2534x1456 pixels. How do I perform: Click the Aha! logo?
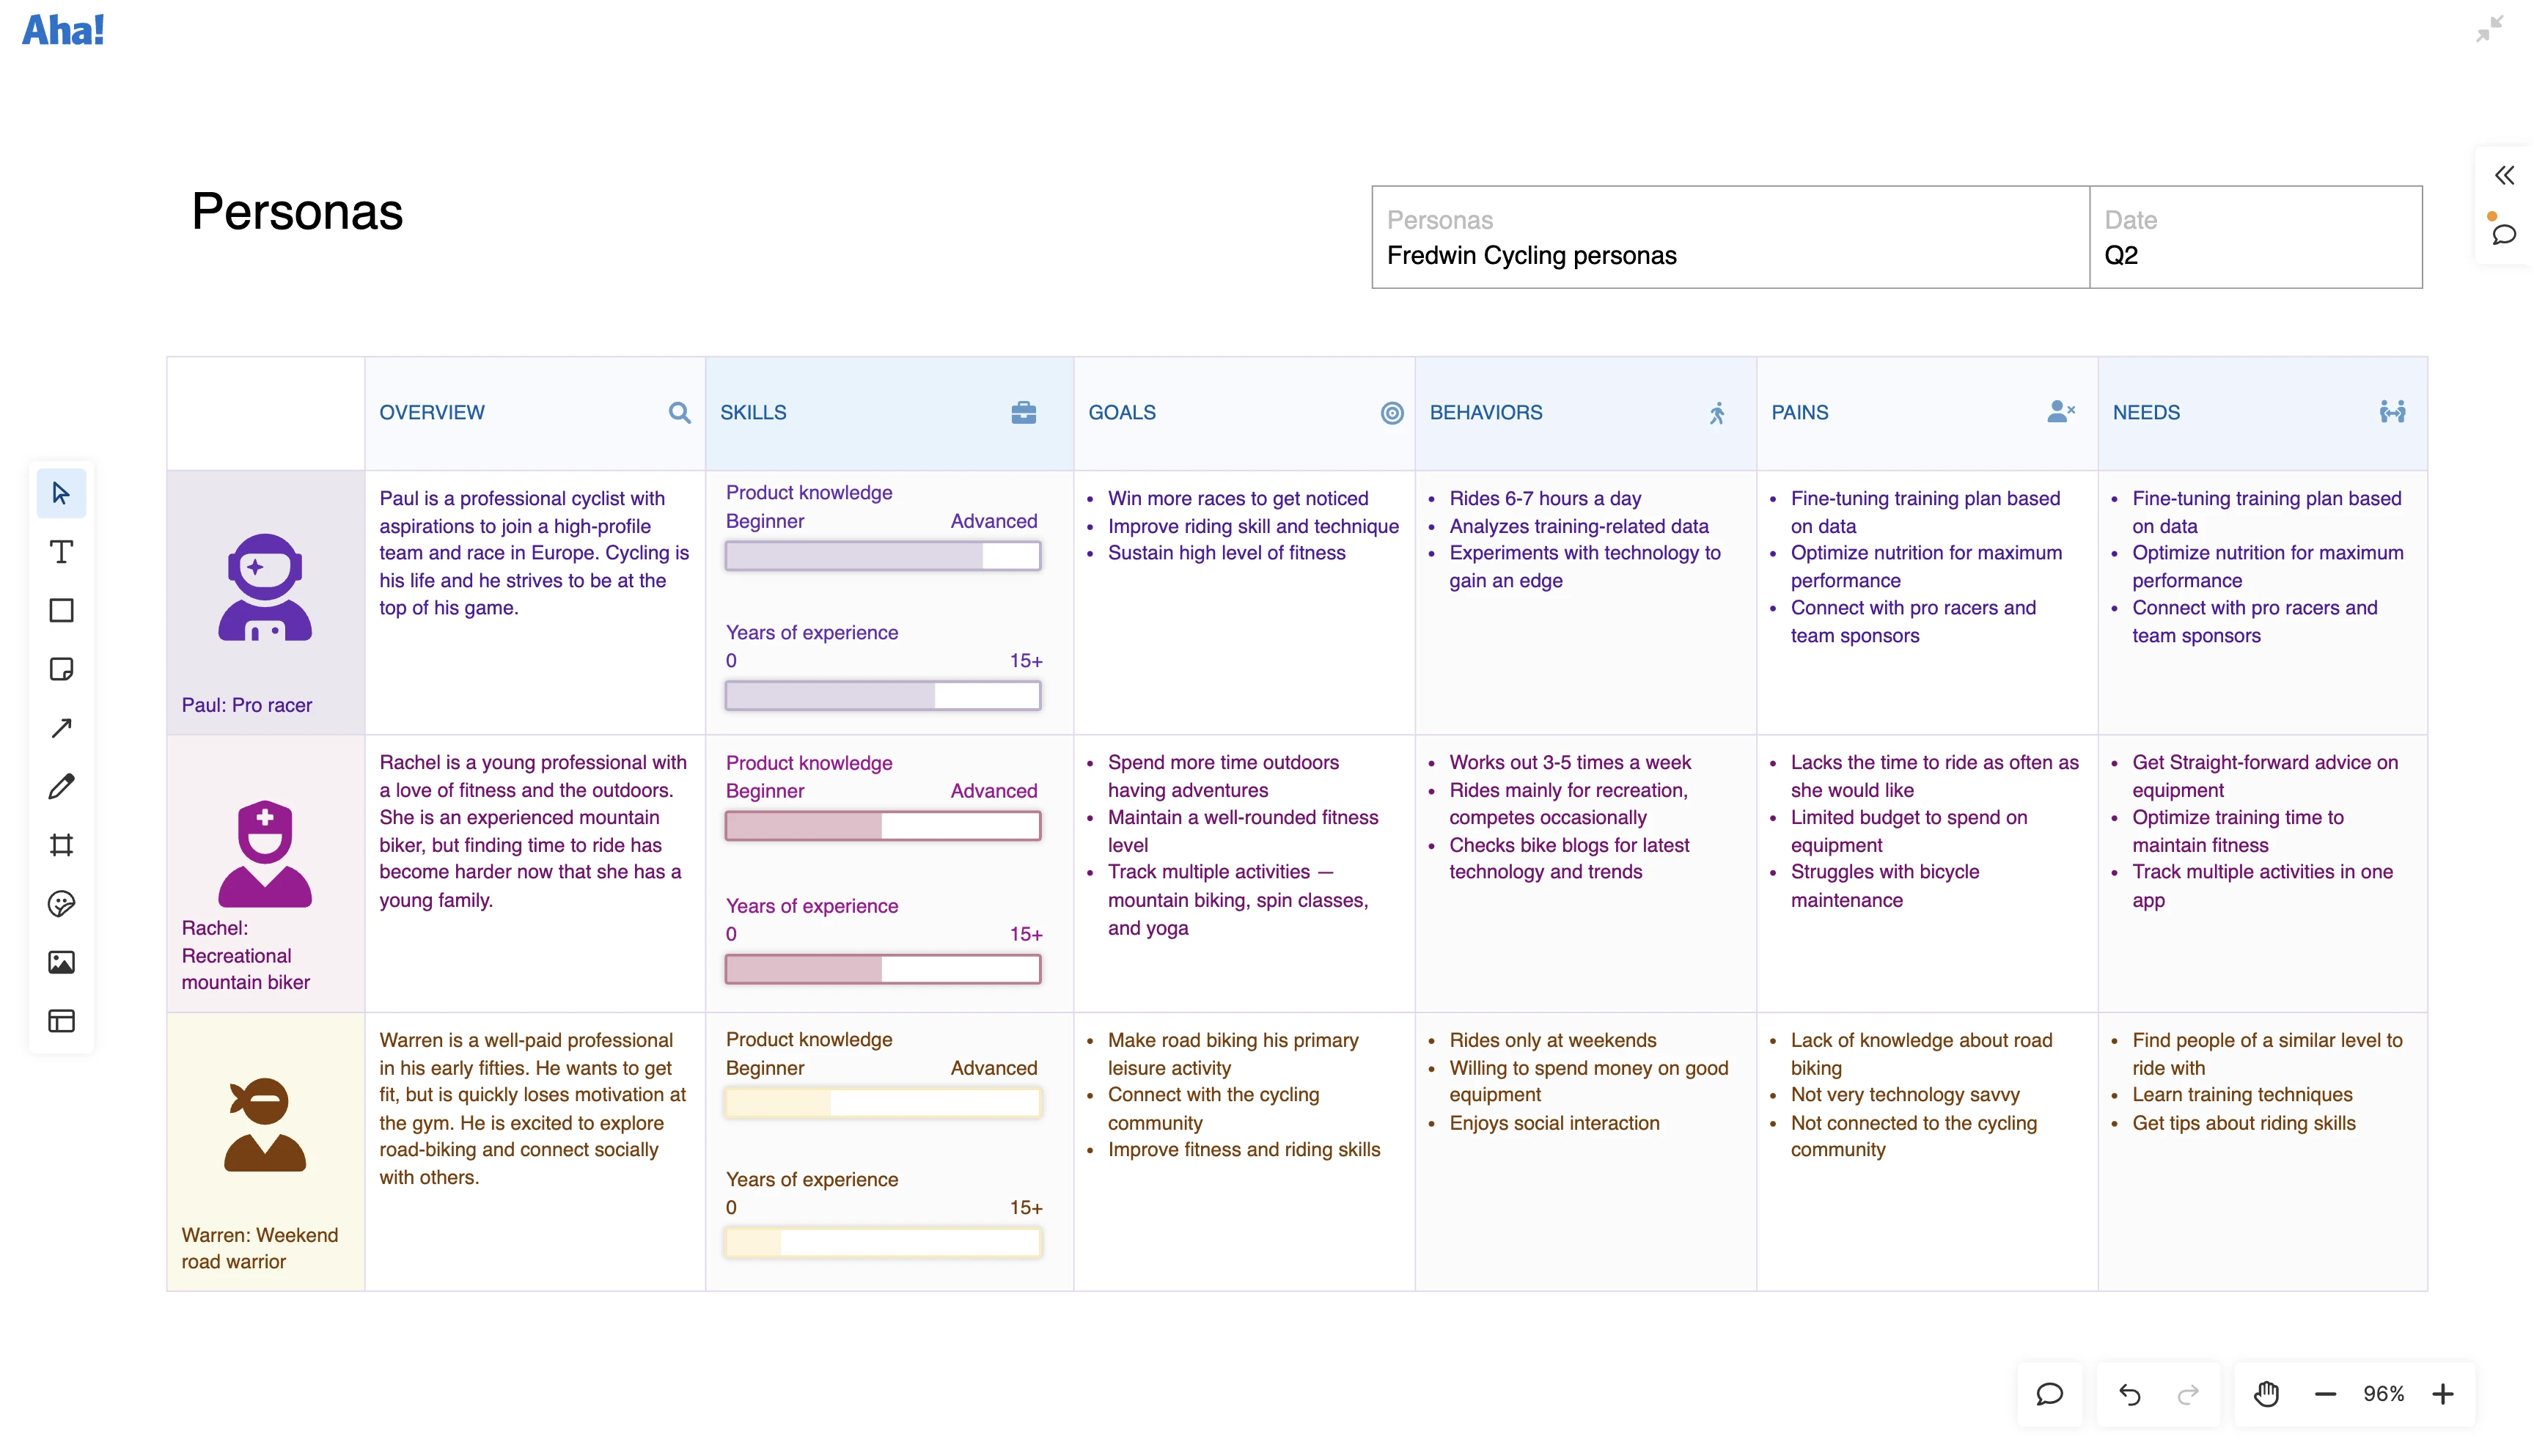pos(63,29)
